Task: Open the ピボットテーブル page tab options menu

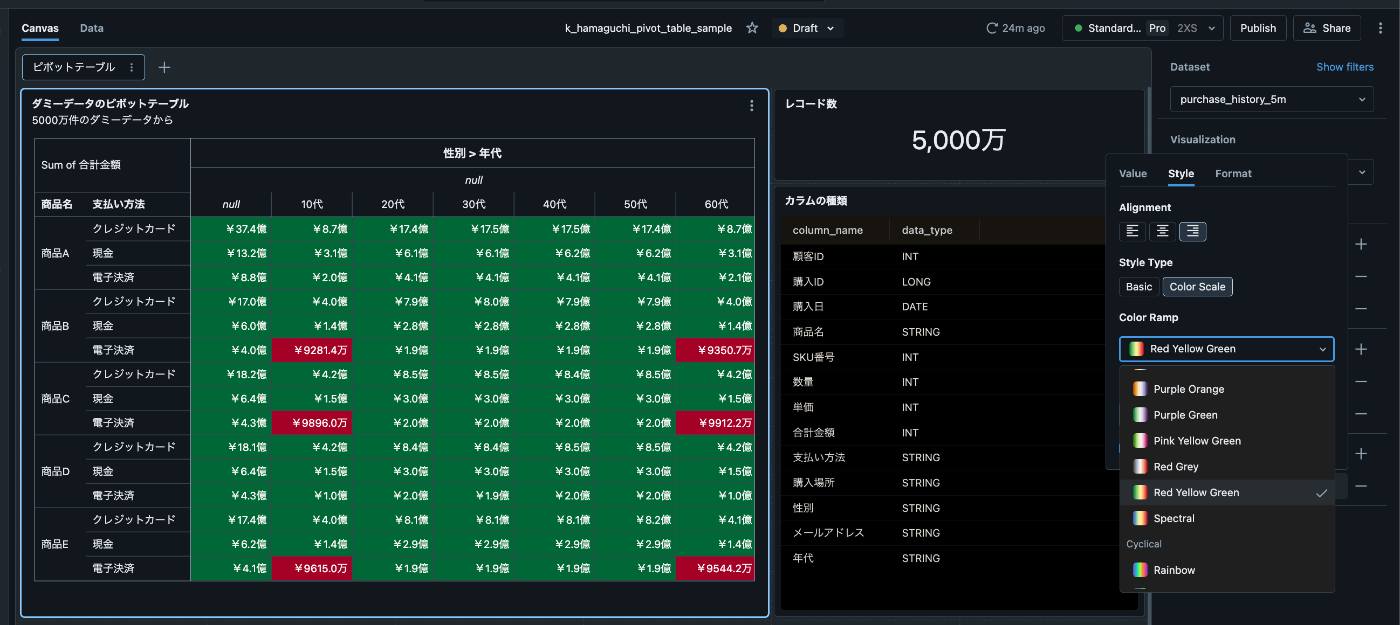Action: point(131,67)
